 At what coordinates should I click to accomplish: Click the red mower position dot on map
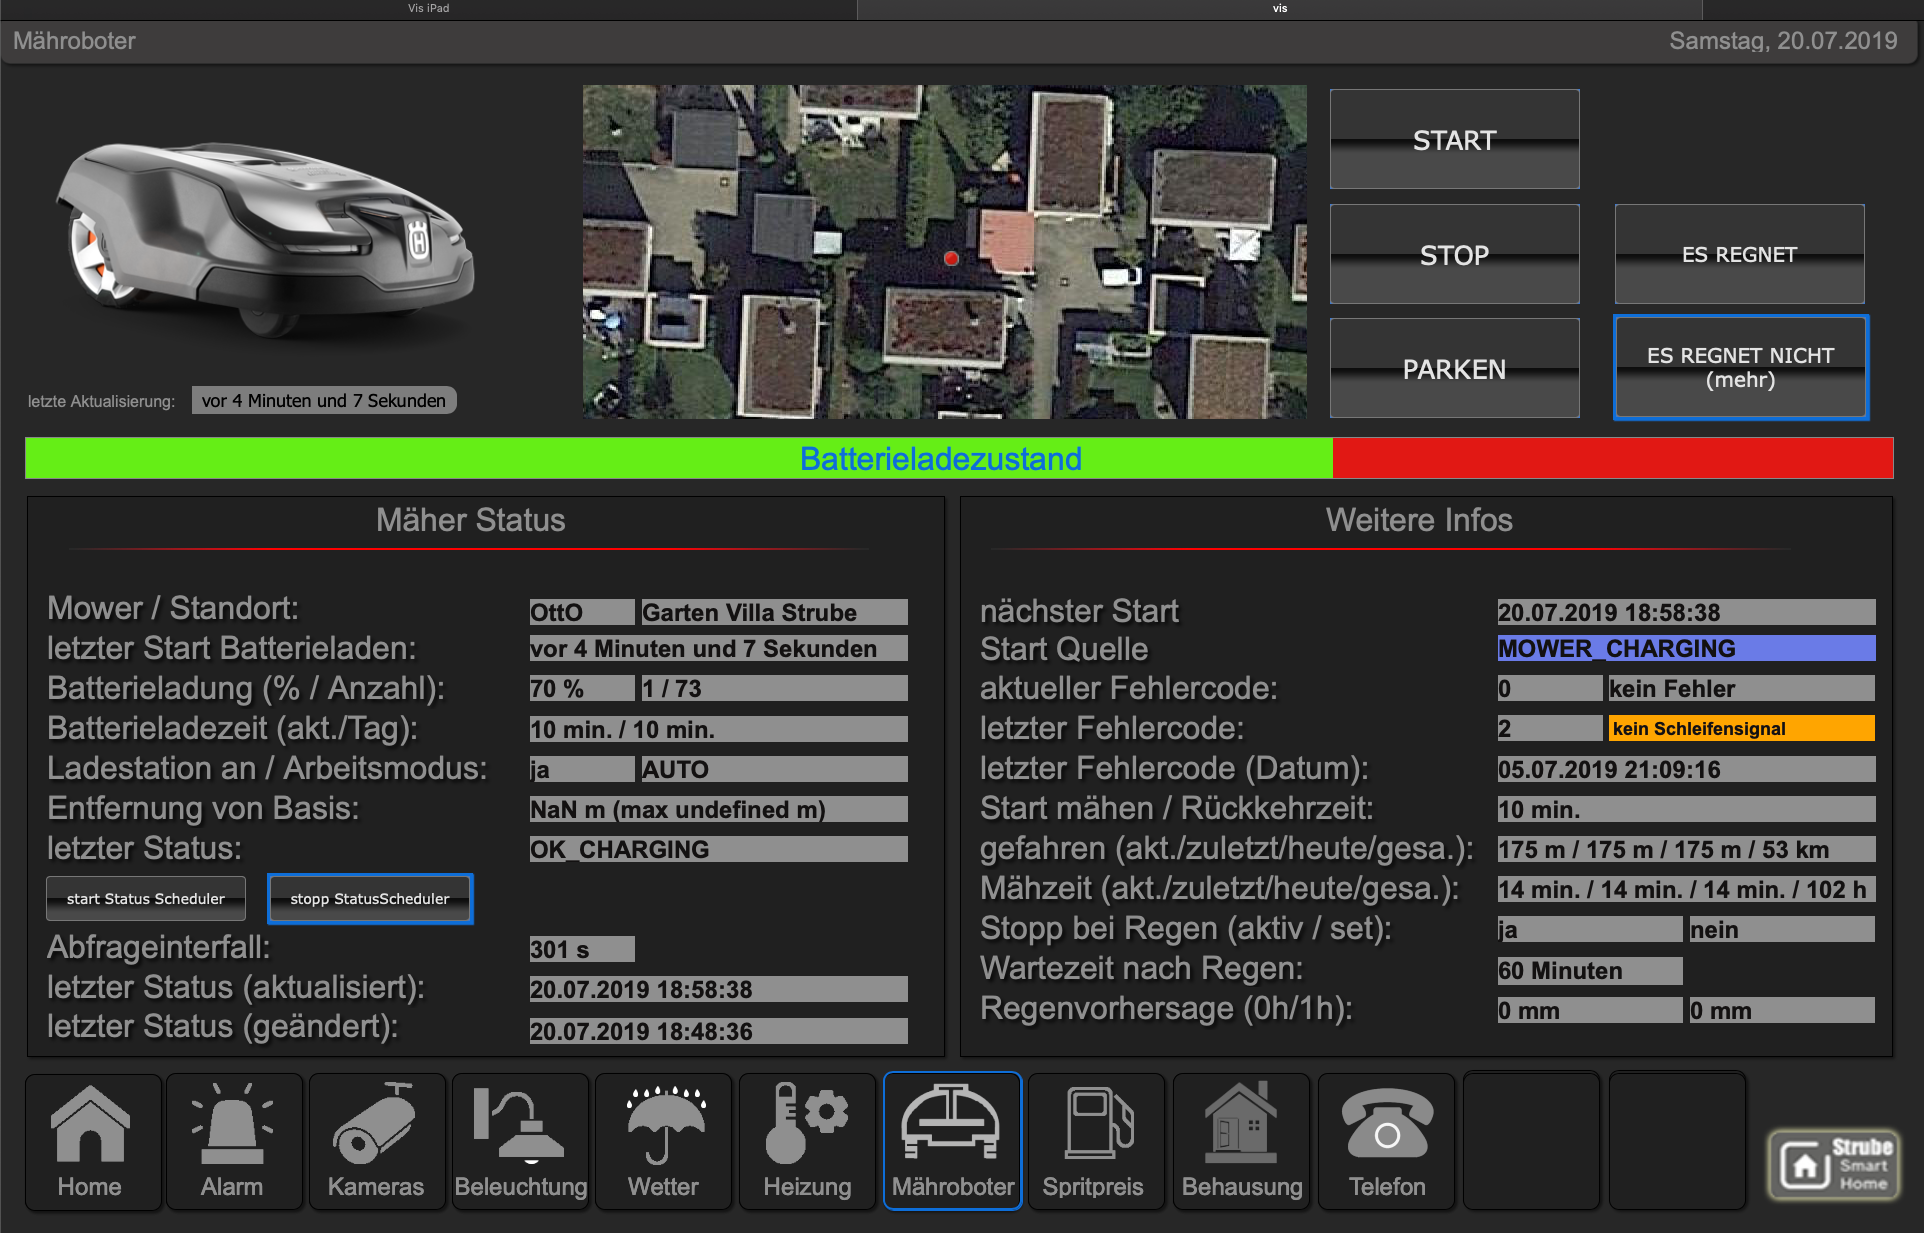[x=951, y=258]
